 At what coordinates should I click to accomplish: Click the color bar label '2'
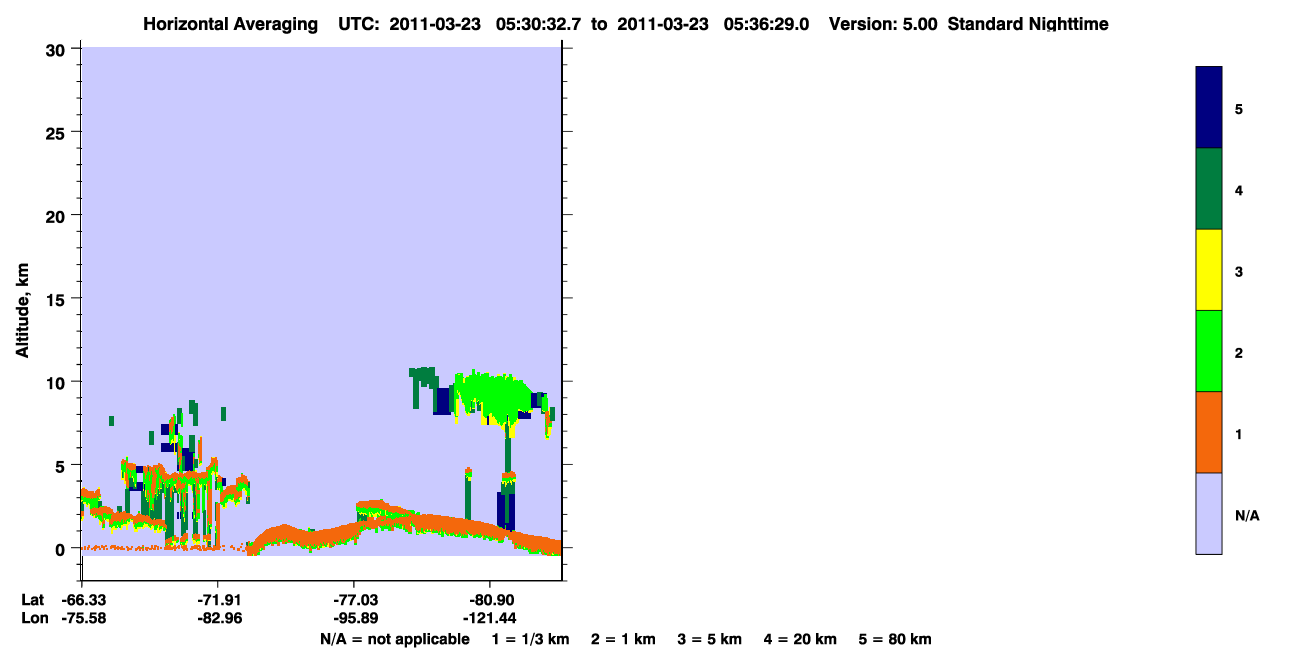(x=1239, y=353)
